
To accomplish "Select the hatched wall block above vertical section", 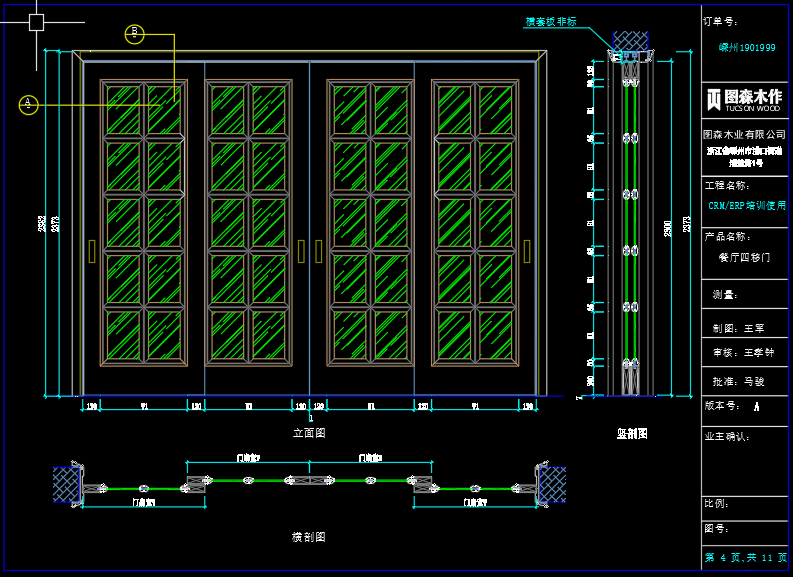I will 630,40.
